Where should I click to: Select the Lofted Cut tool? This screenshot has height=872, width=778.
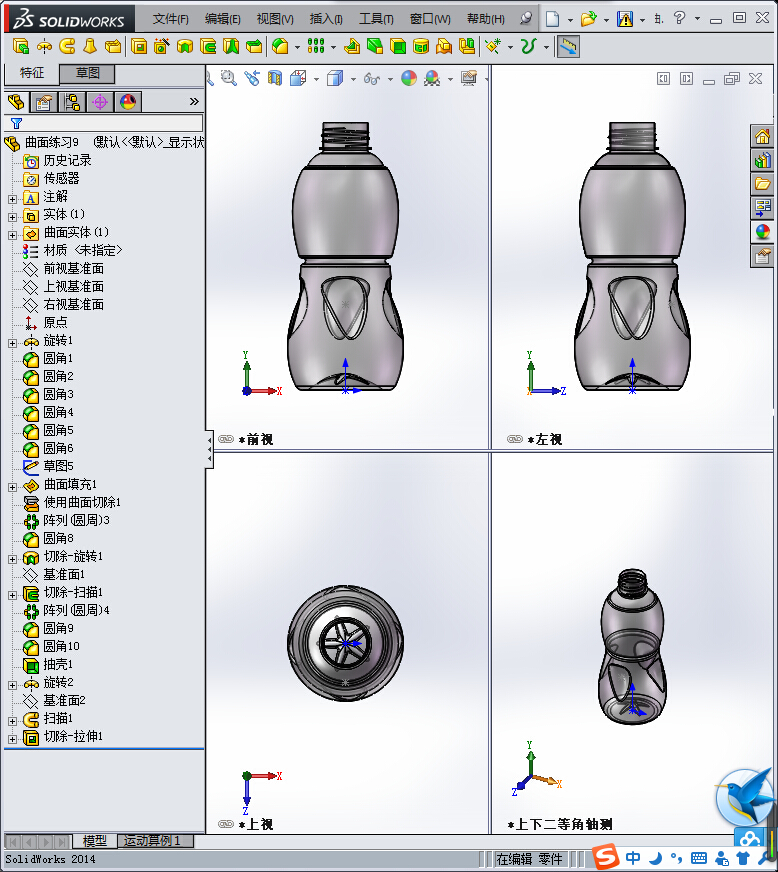tap(230, 46)
